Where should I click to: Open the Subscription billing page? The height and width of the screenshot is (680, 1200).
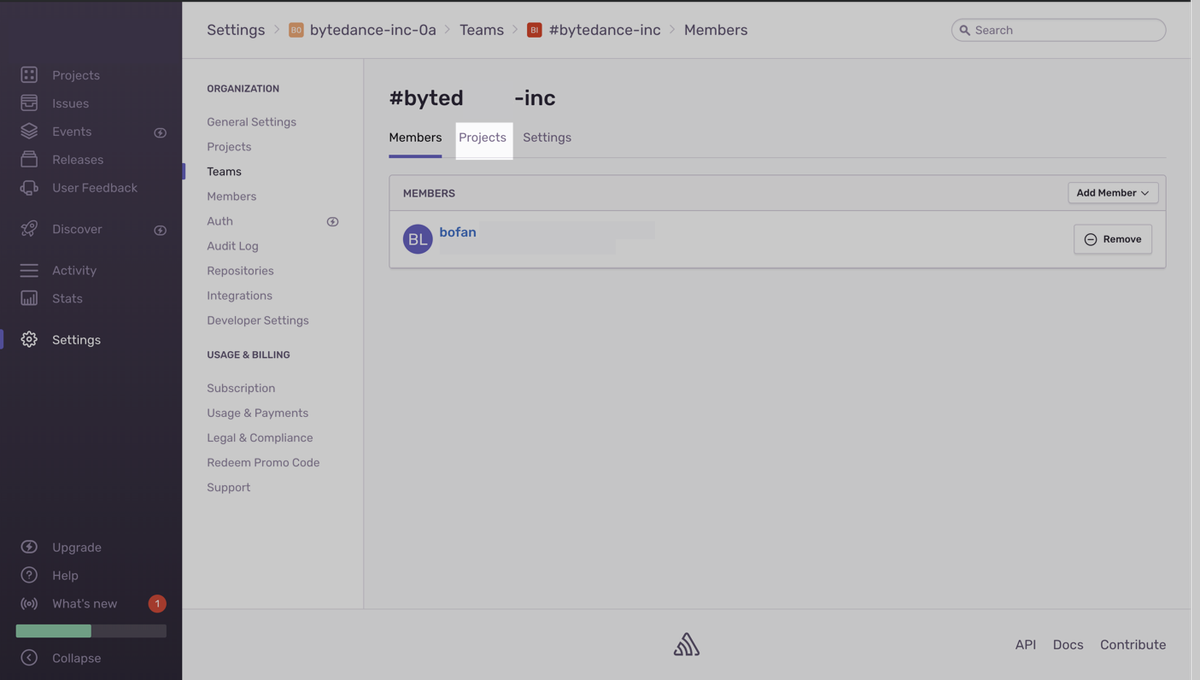pos(241,388)
